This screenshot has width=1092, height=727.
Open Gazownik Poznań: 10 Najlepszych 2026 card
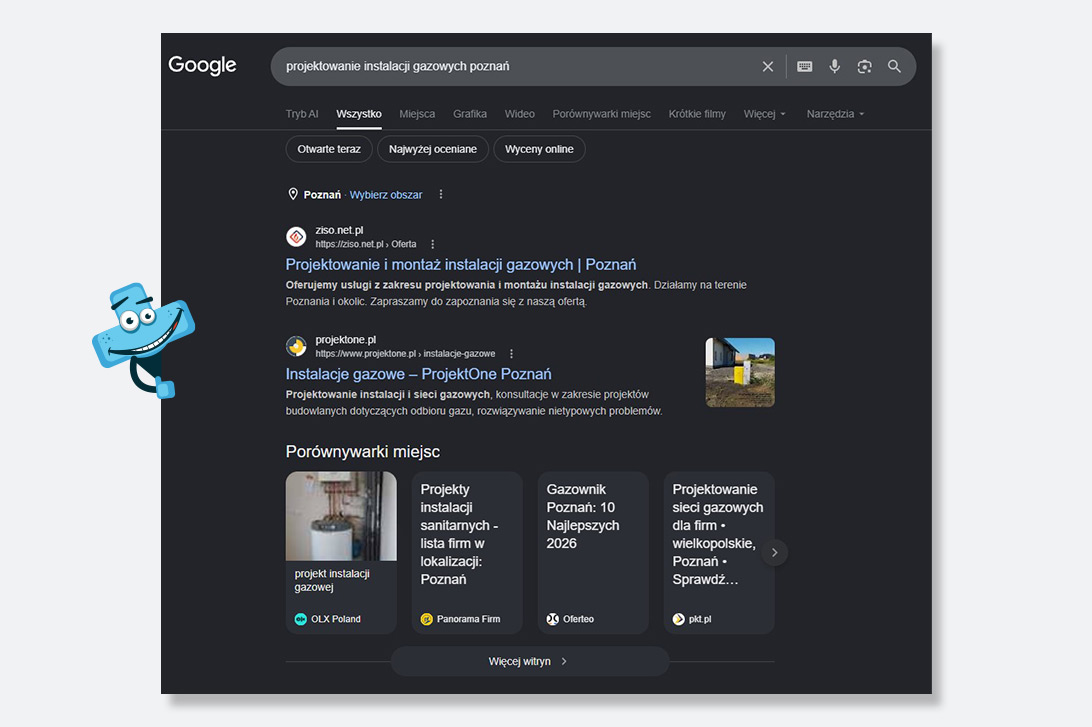click(593, 553)
